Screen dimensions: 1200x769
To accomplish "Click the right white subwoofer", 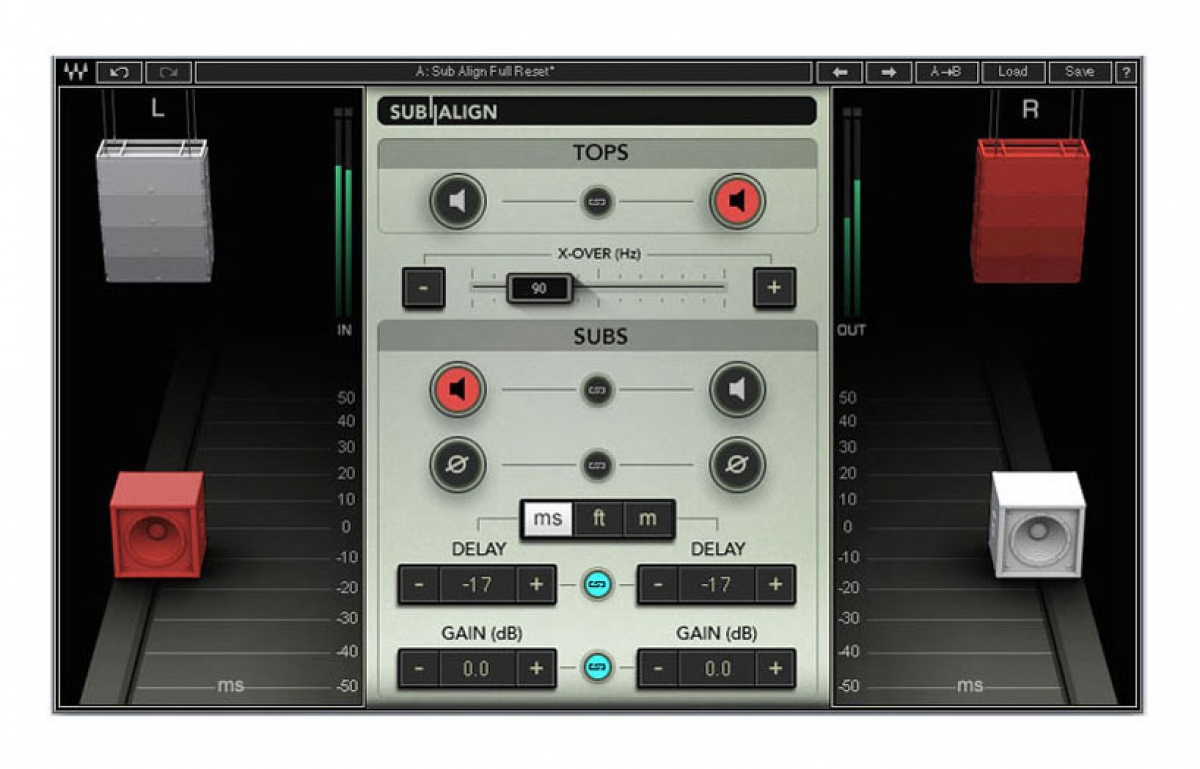I will click(1037, 525).
